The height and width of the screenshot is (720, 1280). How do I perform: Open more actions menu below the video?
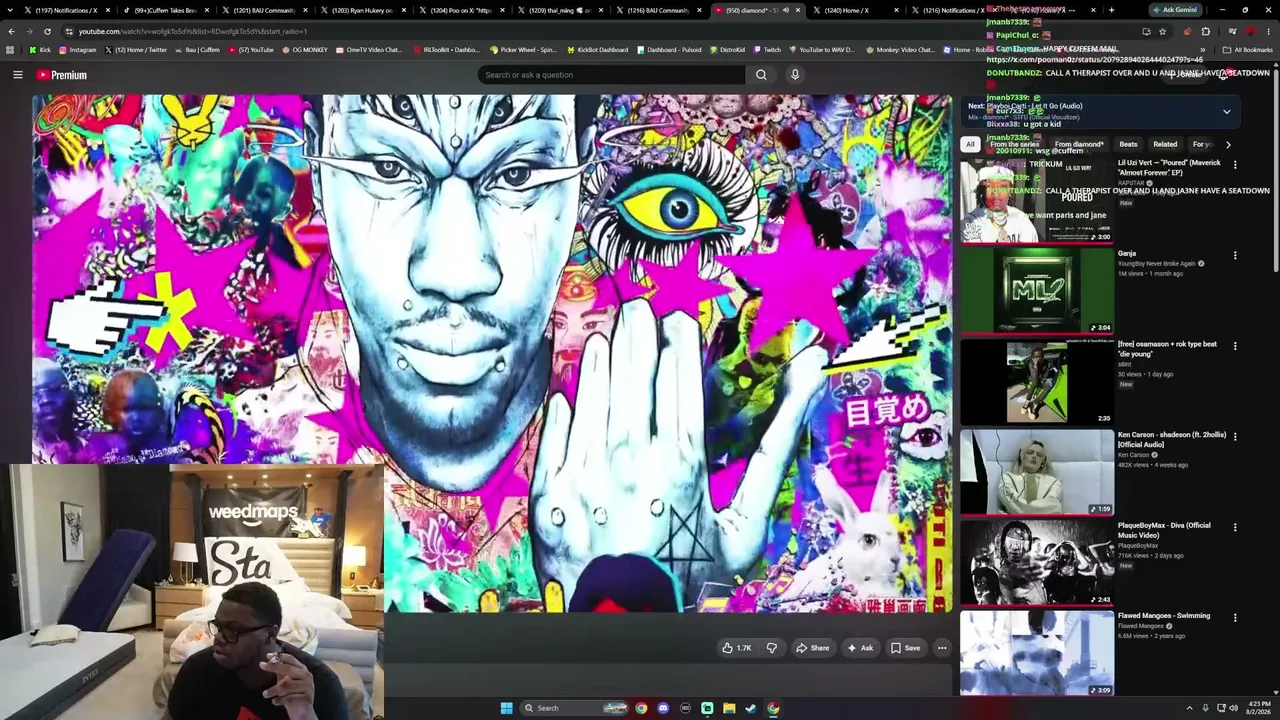tap(942, 648)
